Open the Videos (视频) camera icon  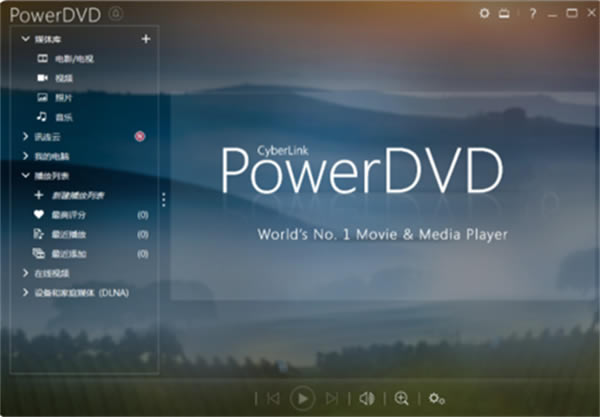(42, 78)
